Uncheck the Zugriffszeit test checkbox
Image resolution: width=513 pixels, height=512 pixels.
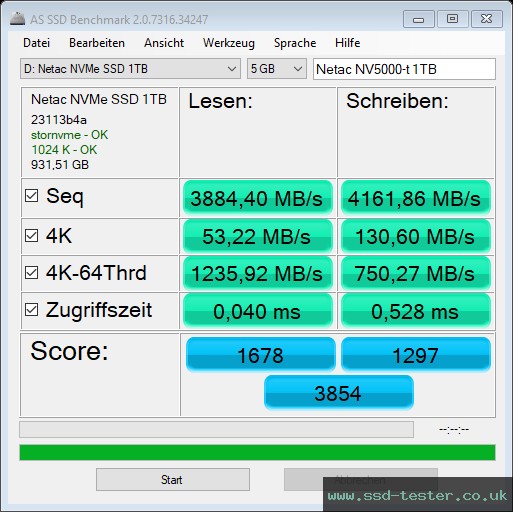point(32,310)
